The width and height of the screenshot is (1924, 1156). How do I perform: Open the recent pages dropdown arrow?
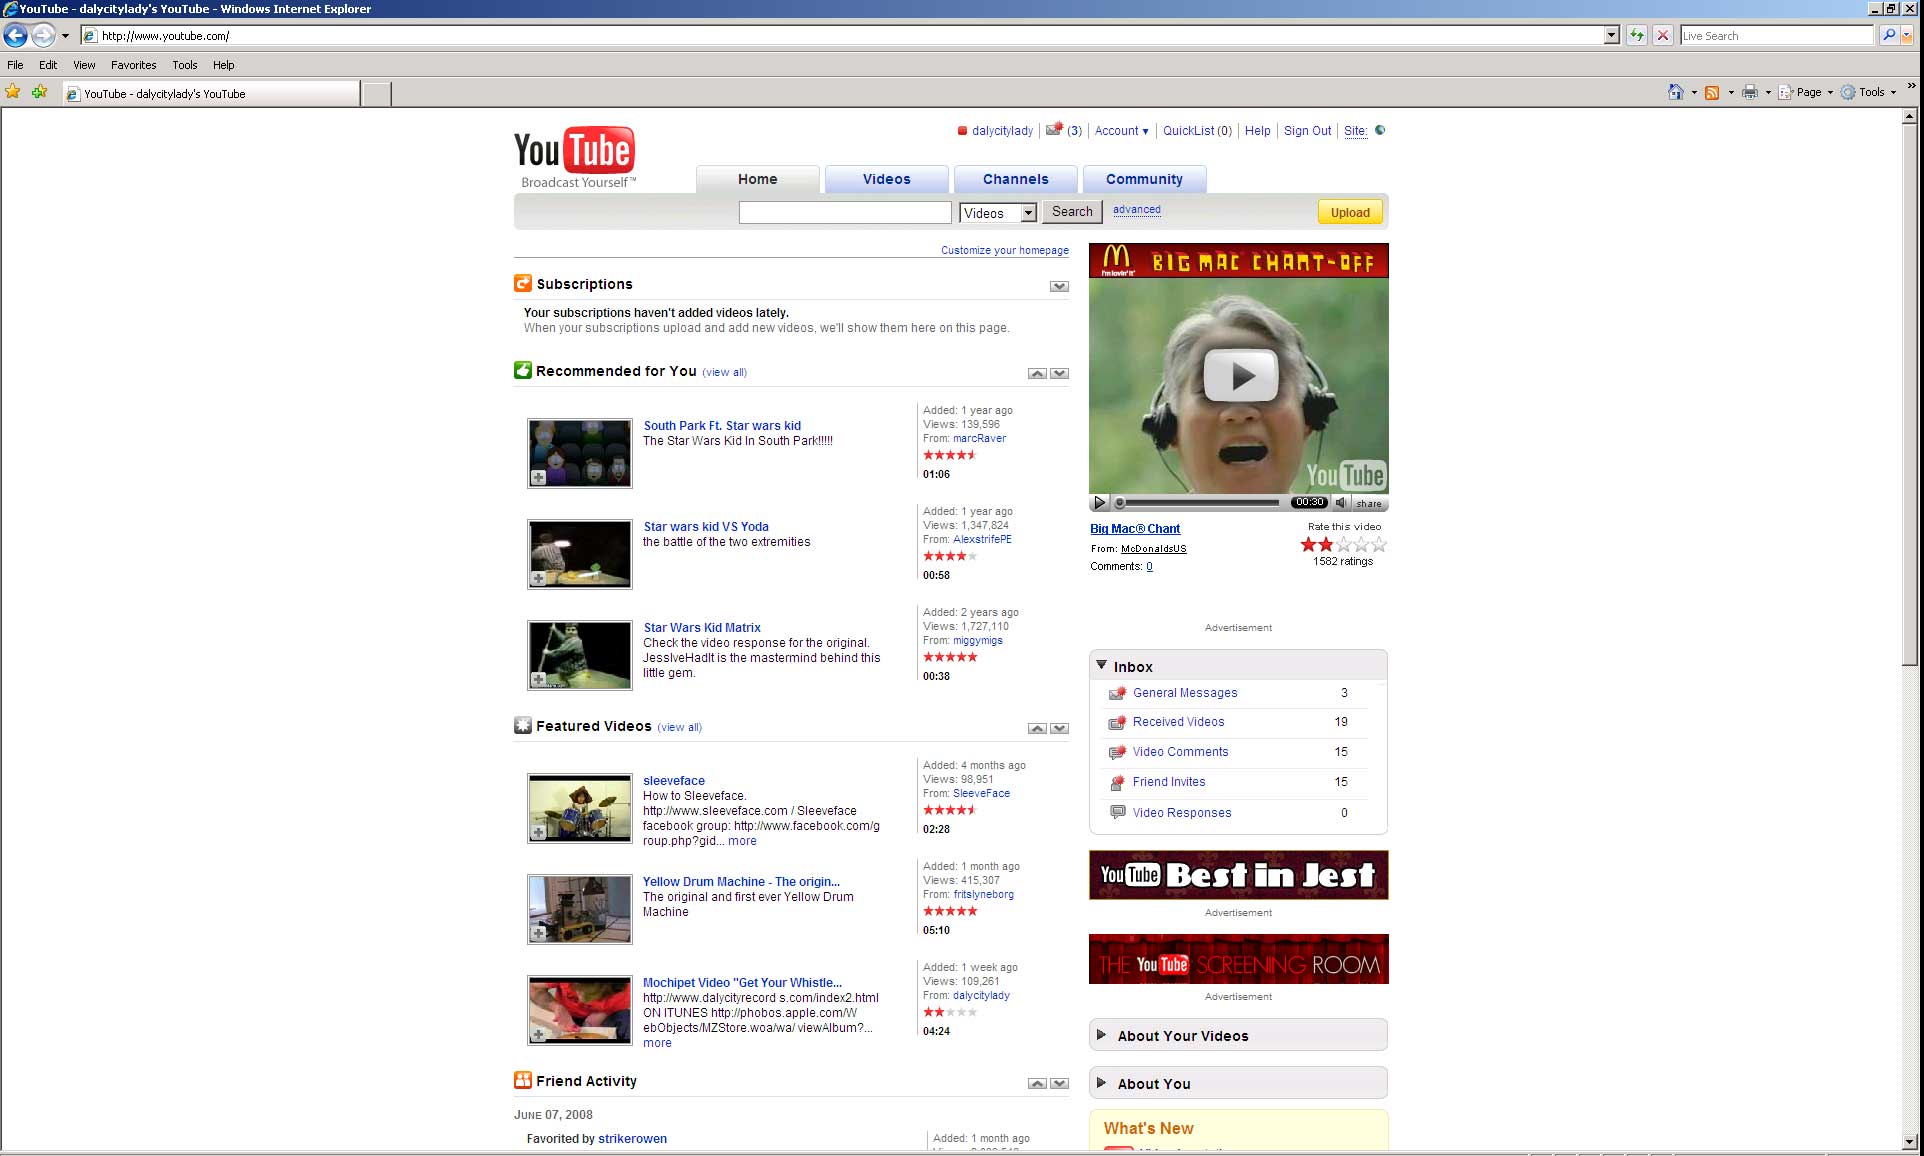65,36
